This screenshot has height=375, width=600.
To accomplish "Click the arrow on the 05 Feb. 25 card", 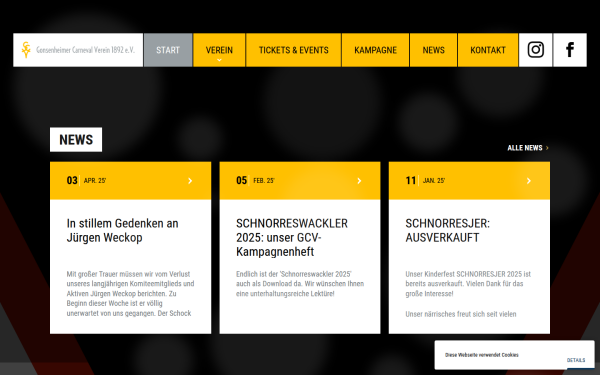I will [x=359, y=181].
